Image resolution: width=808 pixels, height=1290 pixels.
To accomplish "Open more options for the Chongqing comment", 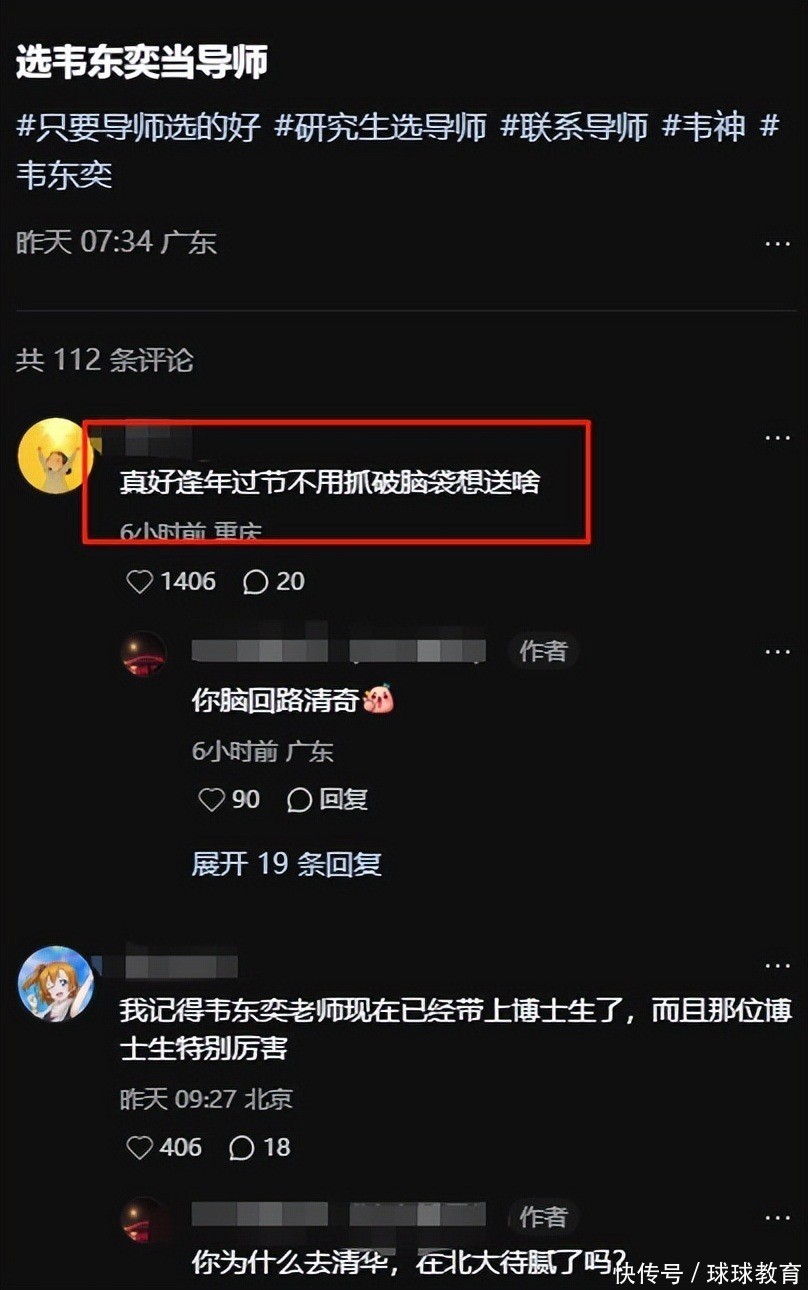I will click(x=778, y=438).
